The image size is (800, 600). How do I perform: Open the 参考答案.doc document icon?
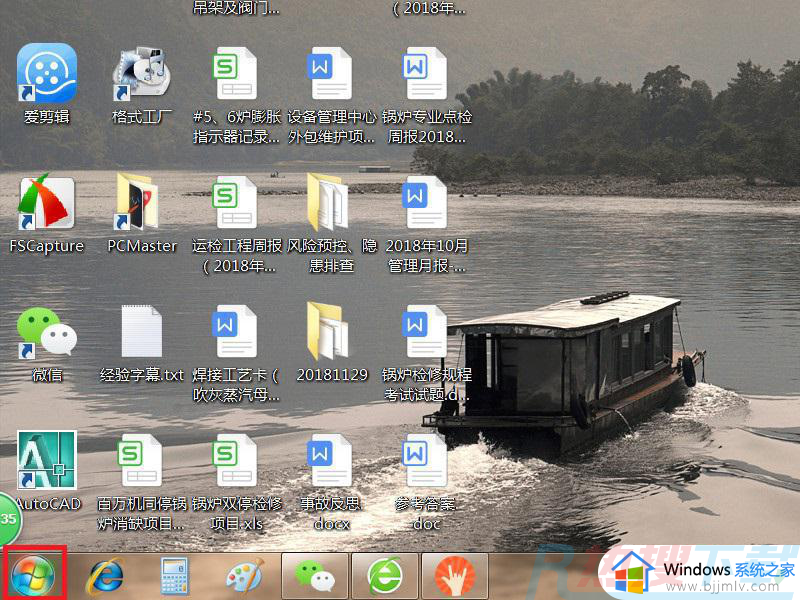click(426, 460)
